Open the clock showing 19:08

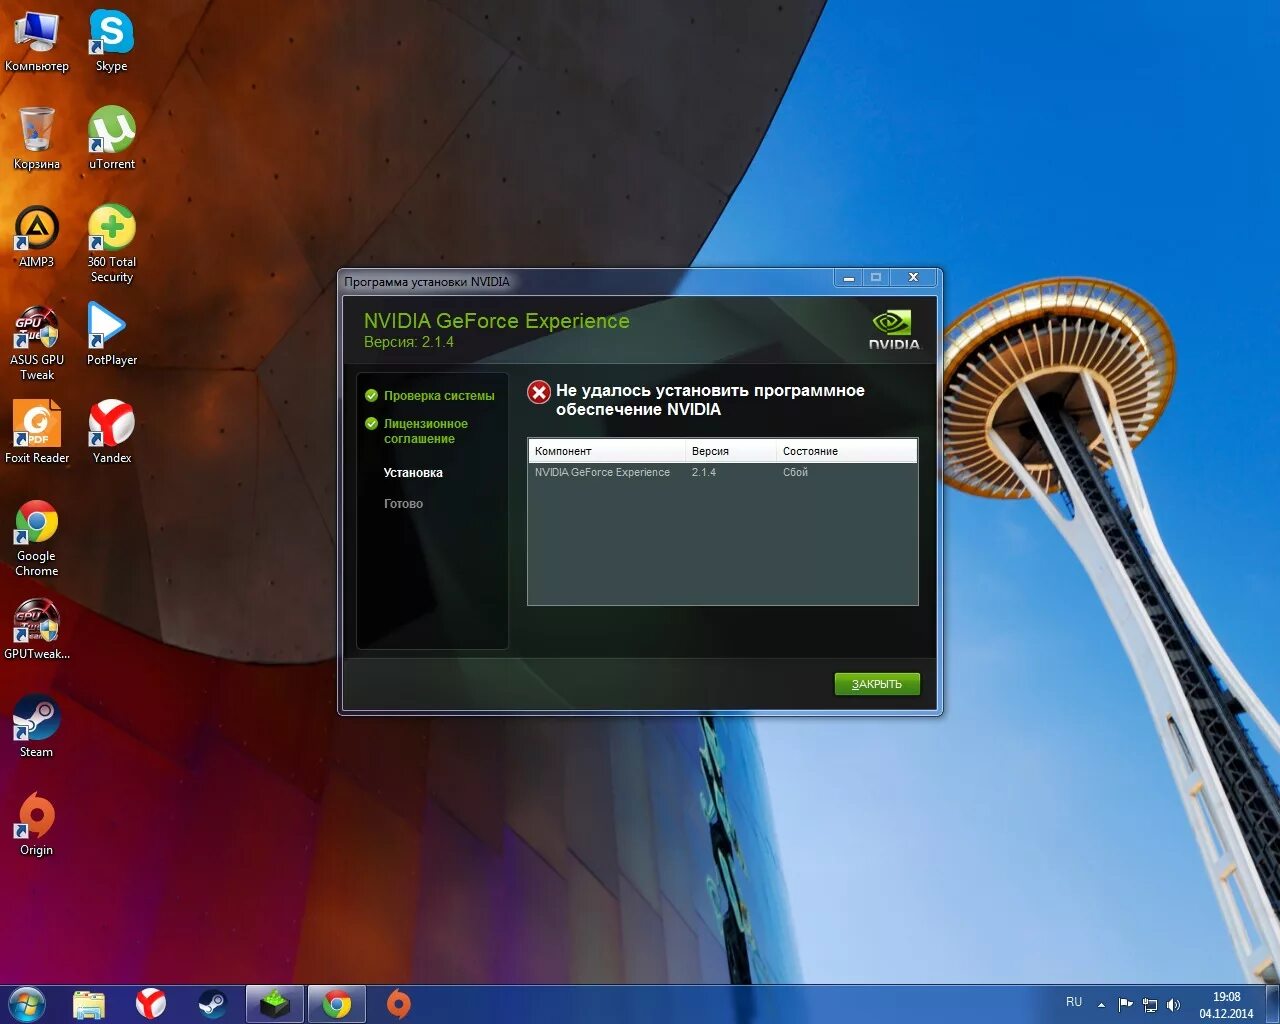coord(1226,1004)
